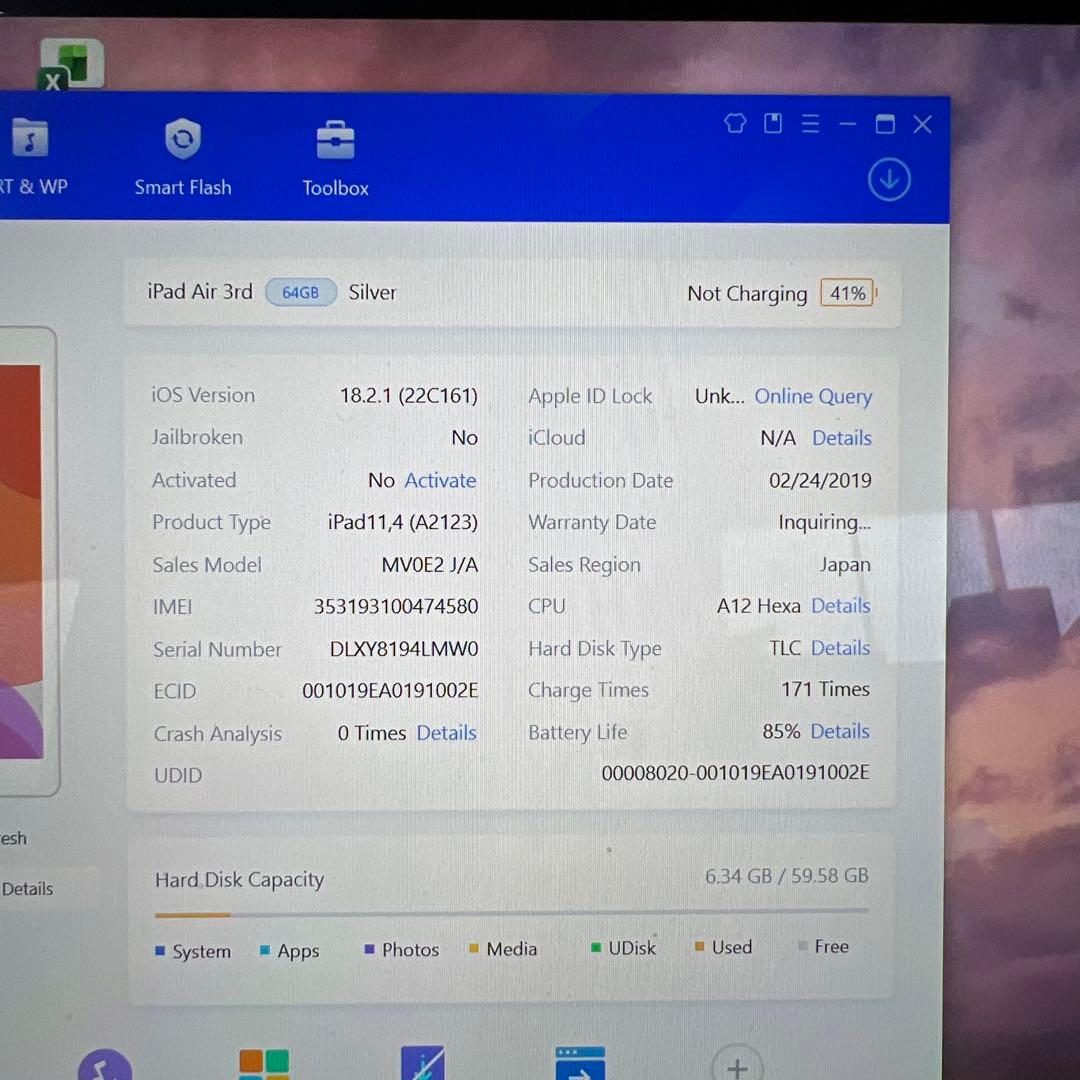
Task: Click the Activate link
Action: tap(440, 481)
